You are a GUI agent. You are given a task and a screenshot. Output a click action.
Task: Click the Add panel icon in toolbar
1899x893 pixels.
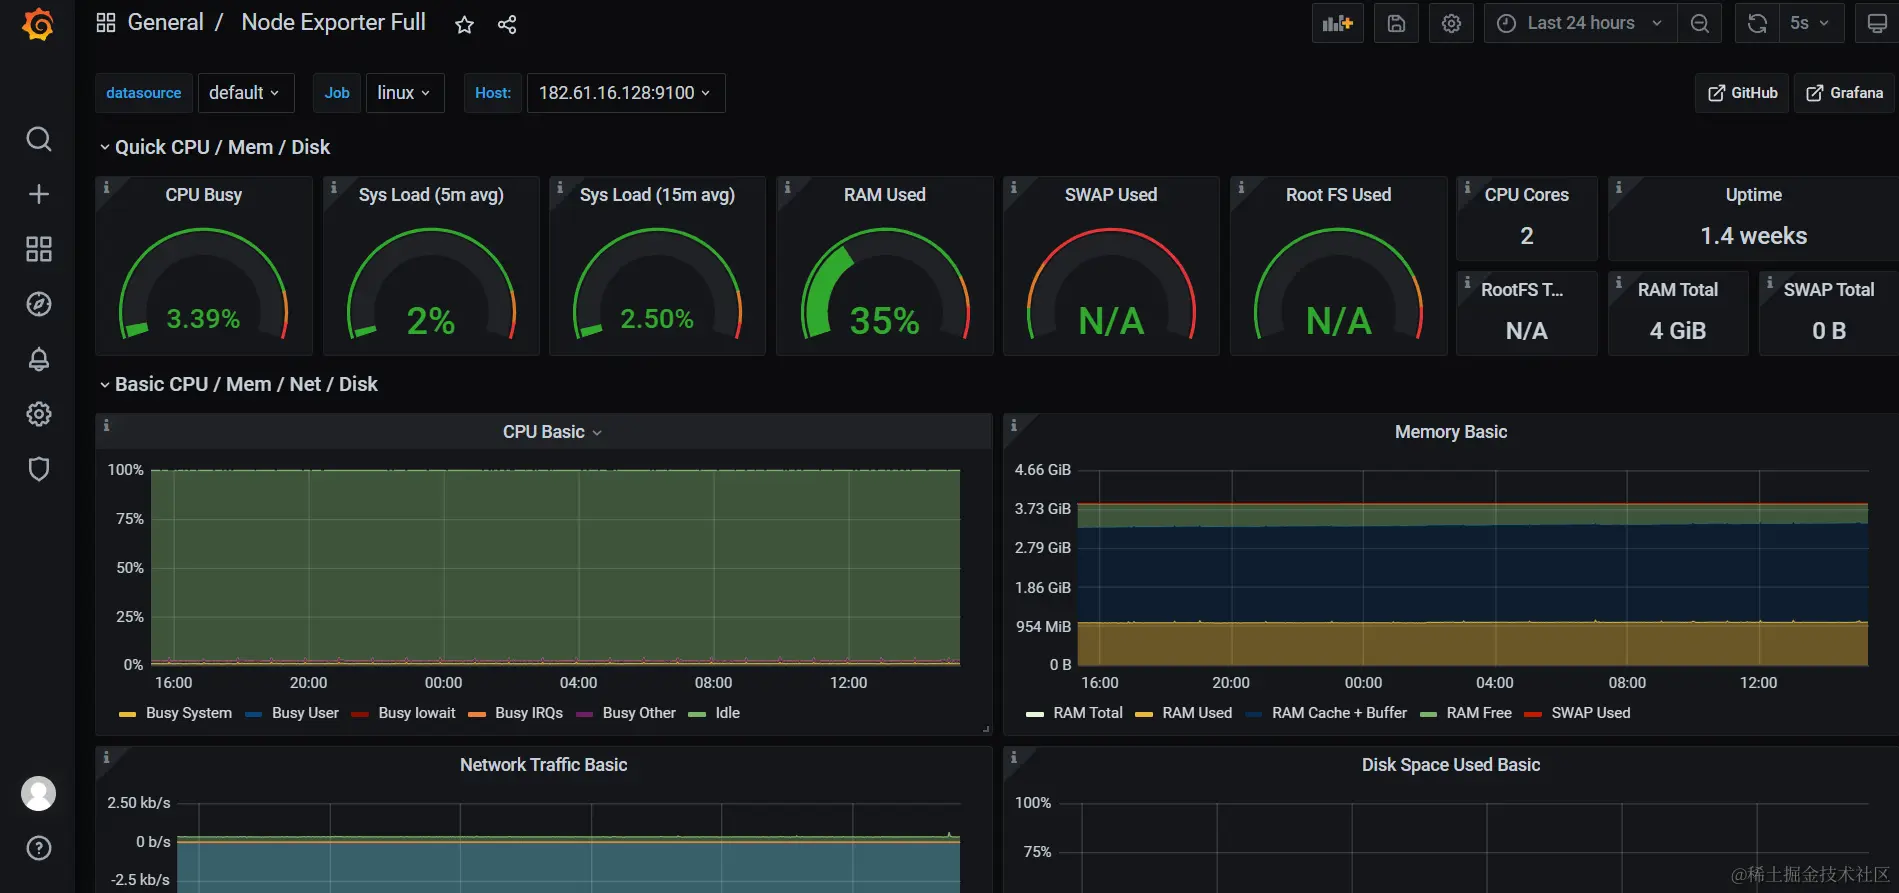point(1337,23)
